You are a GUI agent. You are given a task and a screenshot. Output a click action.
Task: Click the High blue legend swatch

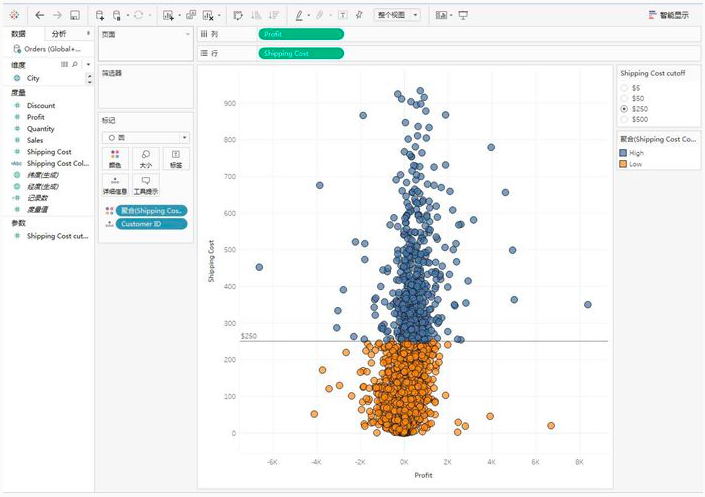623,153
